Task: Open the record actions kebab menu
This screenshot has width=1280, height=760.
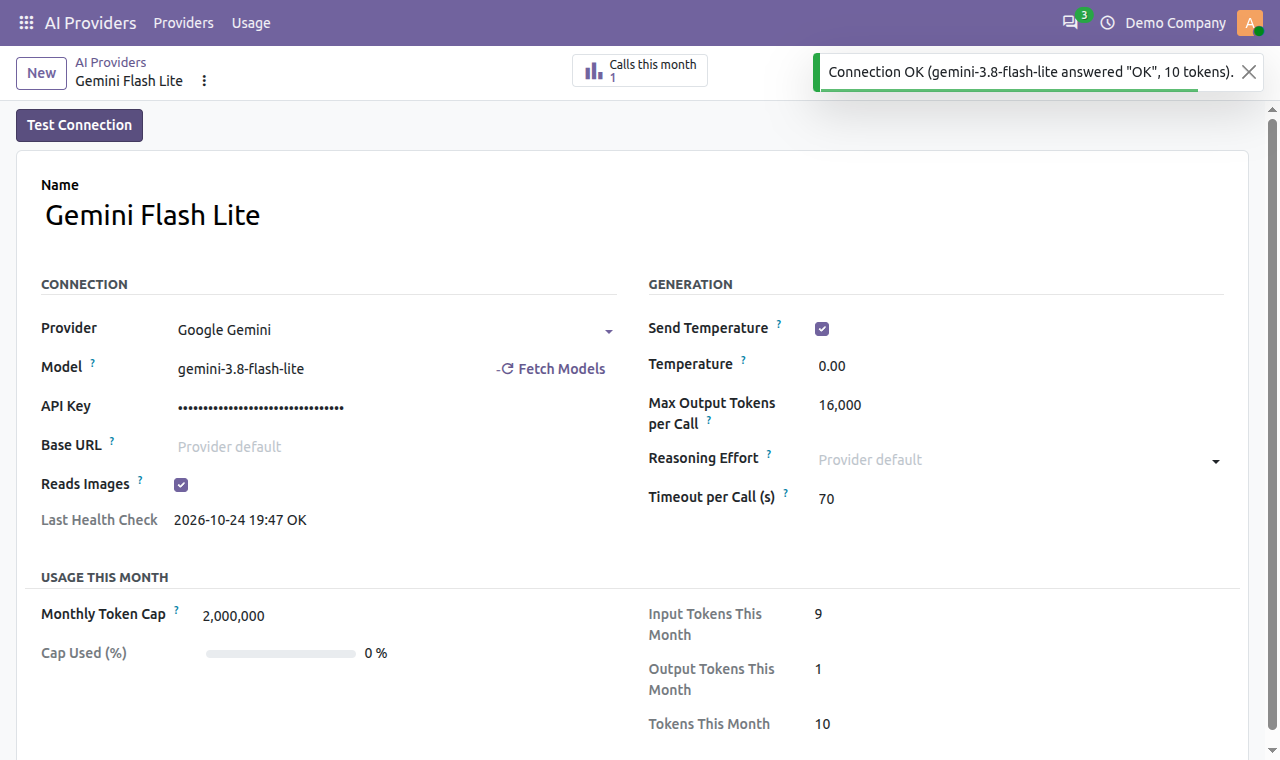Action: (x=204, y=81)
